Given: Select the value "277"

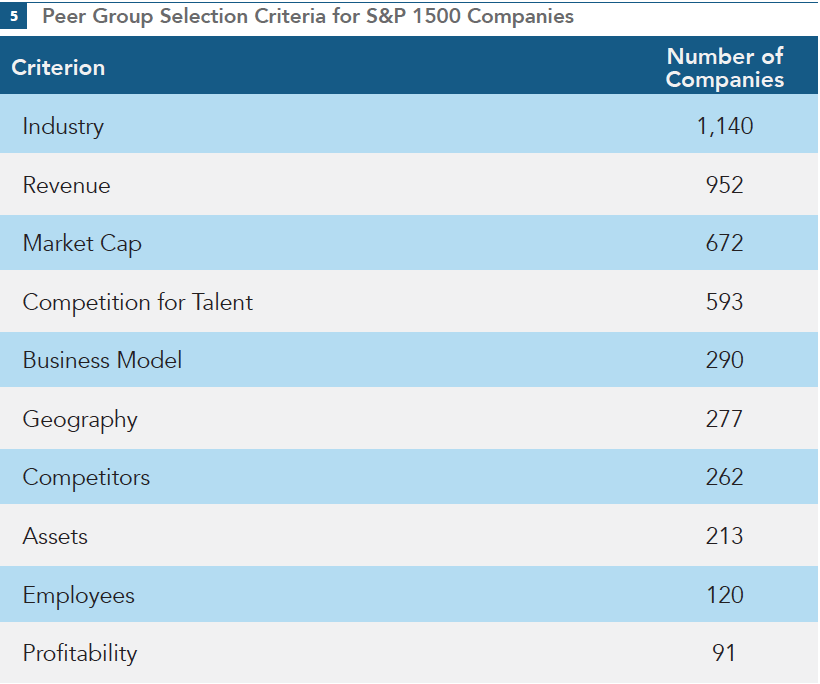Looking at the screenshot, I should 724,419.
